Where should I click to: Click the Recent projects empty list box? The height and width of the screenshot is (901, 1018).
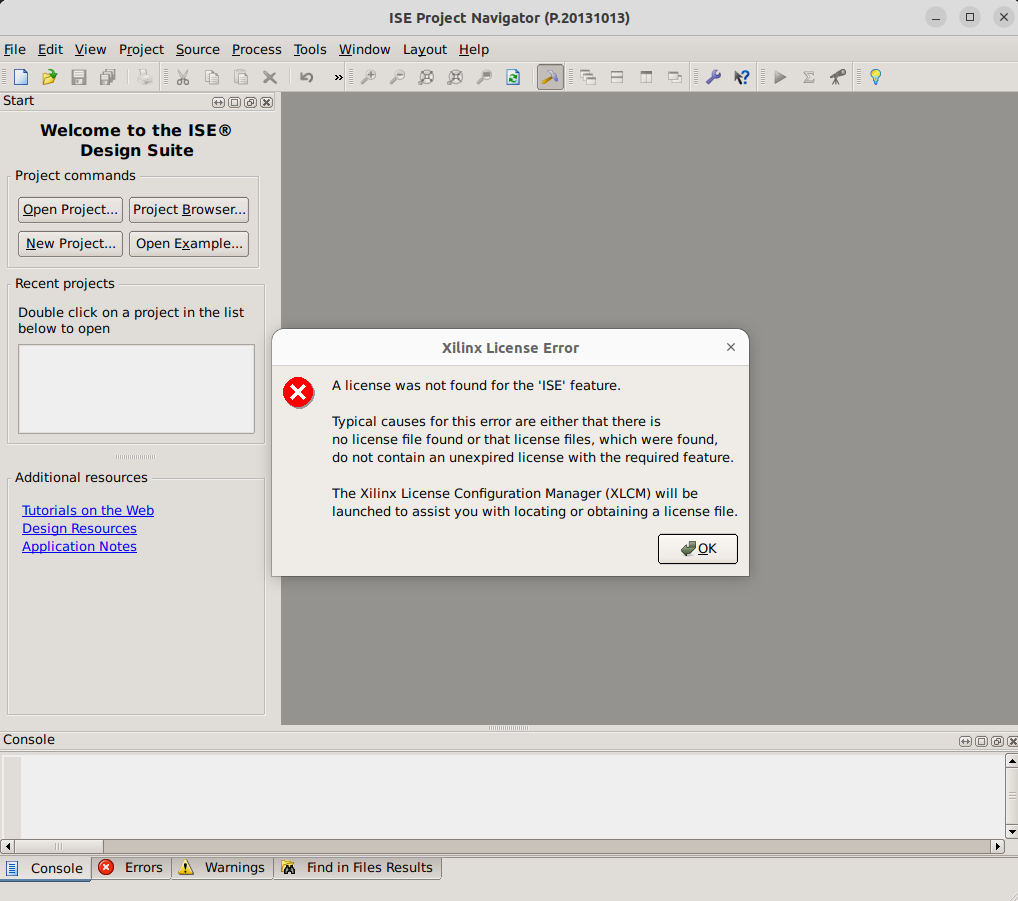pos(136,389)
